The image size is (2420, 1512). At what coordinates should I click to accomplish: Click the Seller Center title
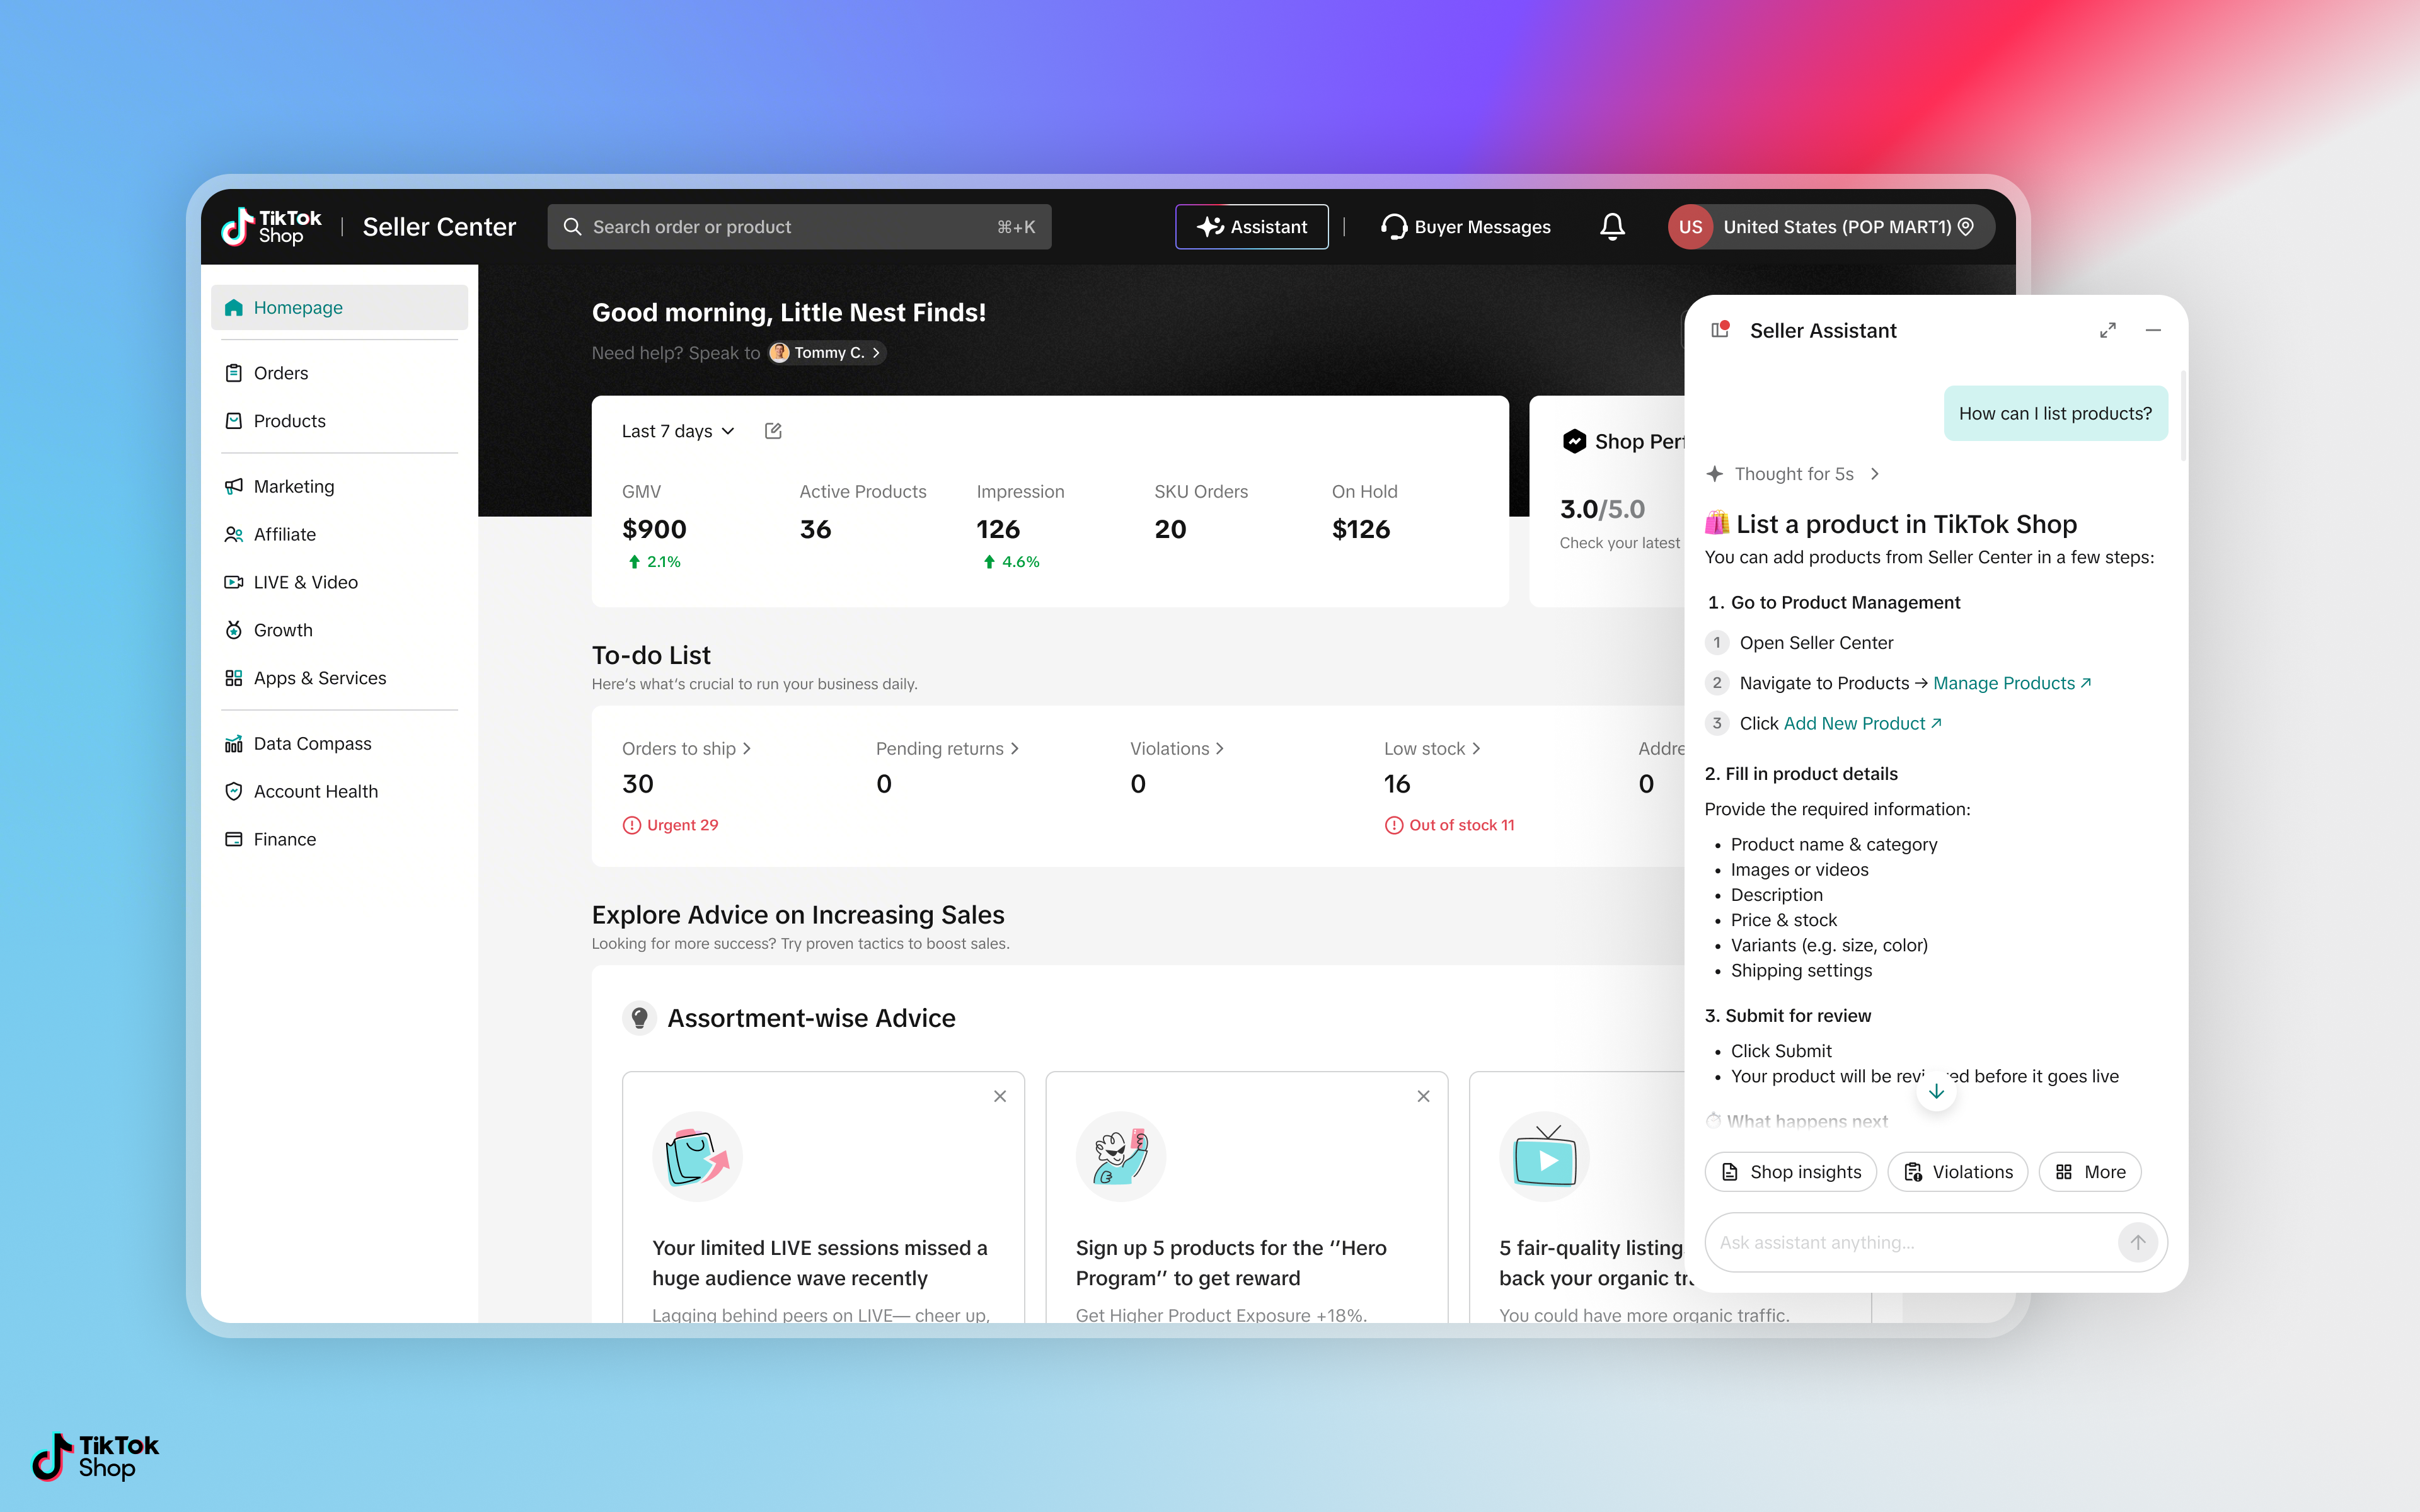(439, 227)
